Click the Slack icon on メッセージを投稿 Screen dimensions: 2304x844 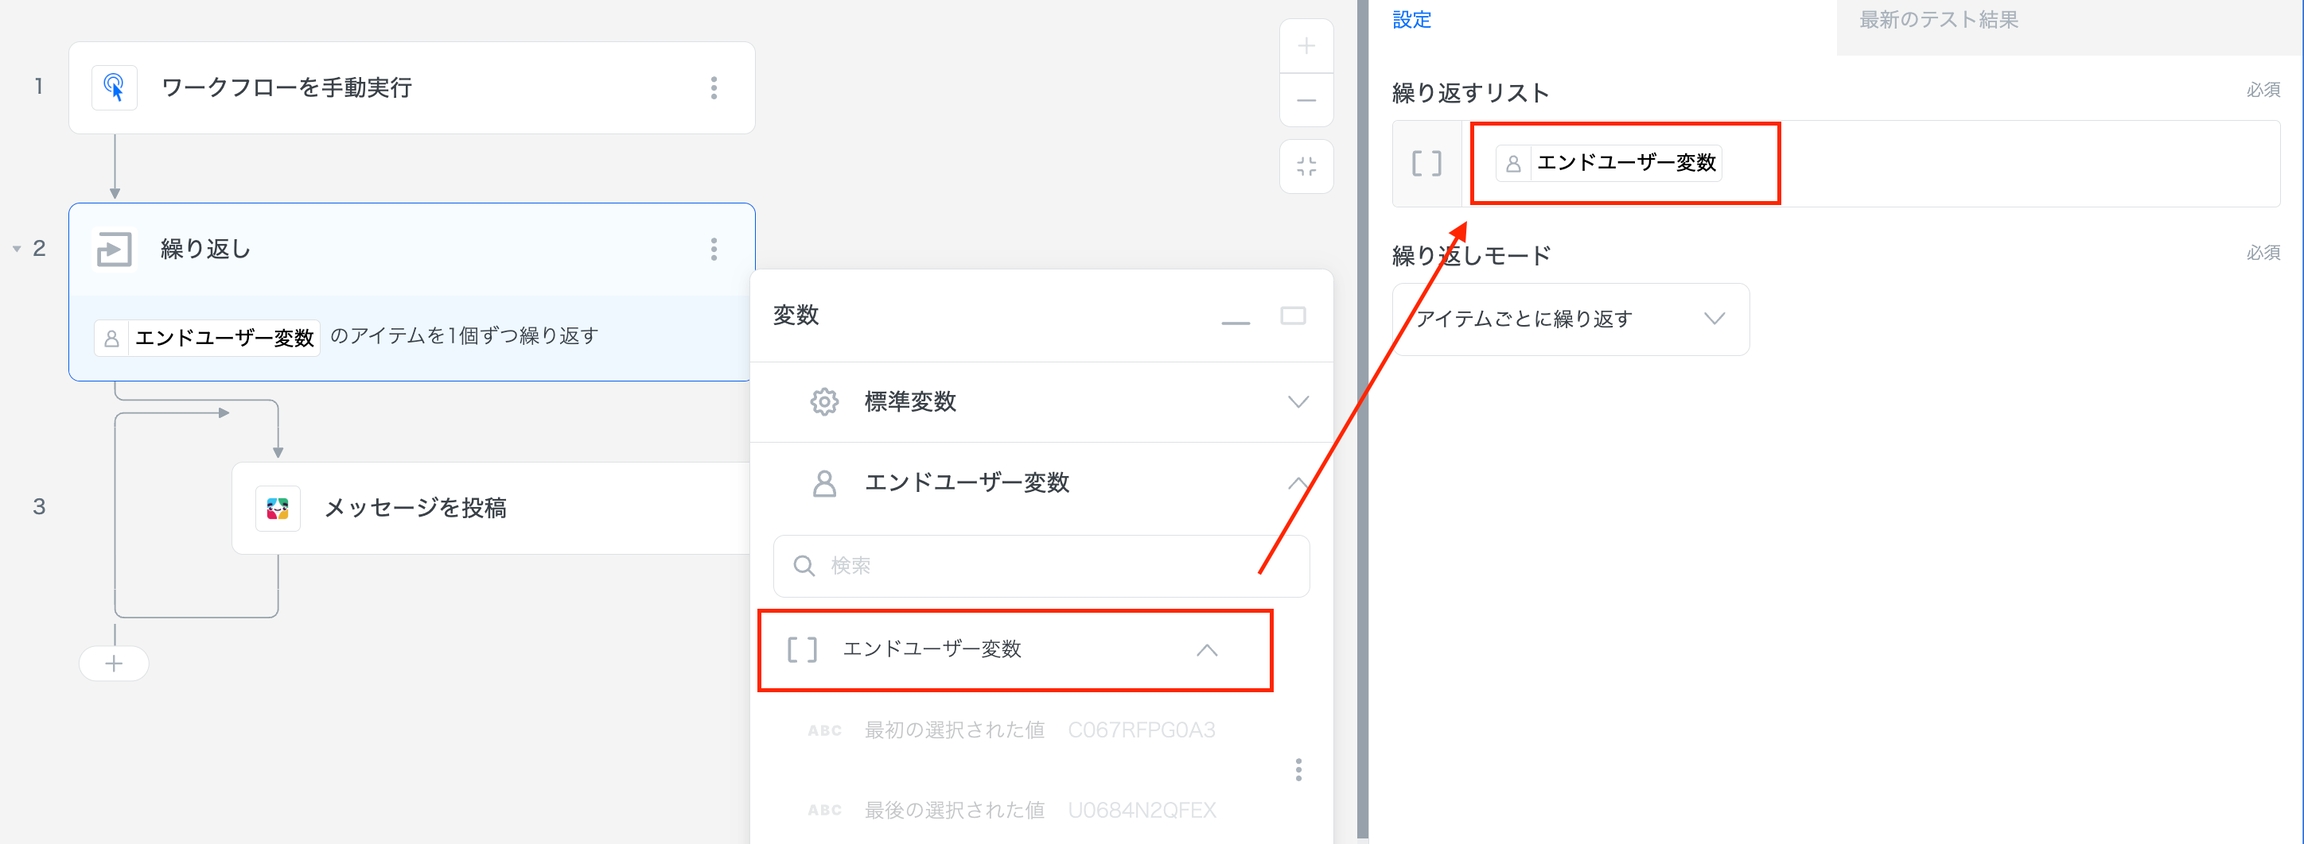278,508
